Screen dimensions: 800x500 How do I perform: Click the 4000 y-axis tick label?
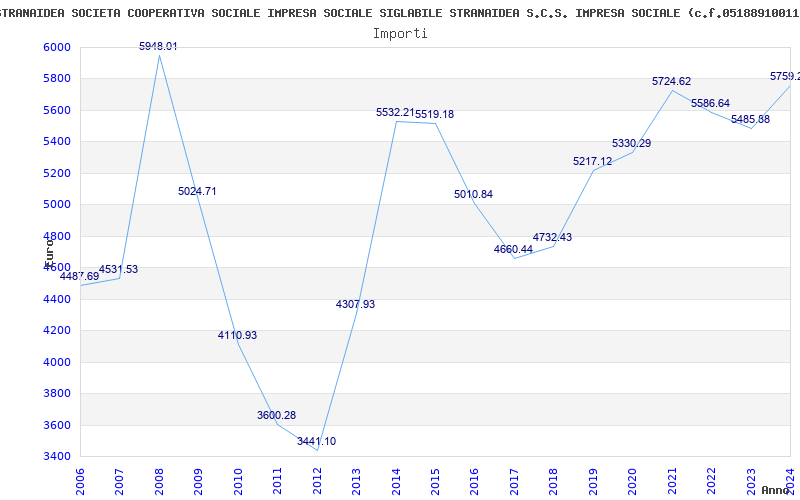(x=57, y=362)
